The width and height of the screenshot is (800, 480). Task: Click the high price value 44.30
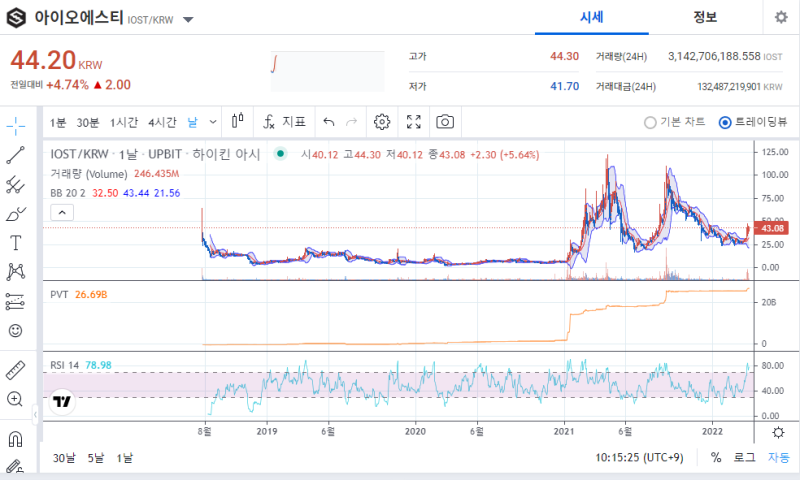(x=564, y=56)
